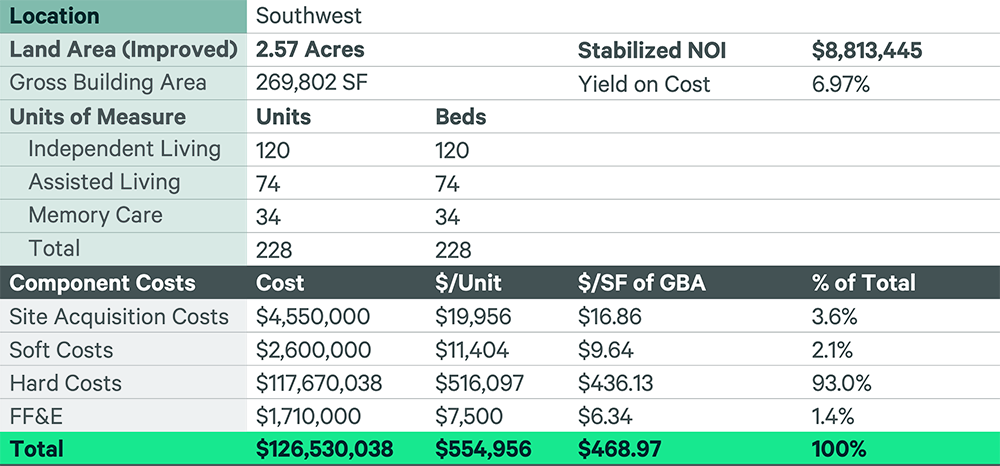The width and height of the screenshot is (1000, 466).
Task: Click the Stabilized NOI value $8,813,445
Action: coord(867,50)
